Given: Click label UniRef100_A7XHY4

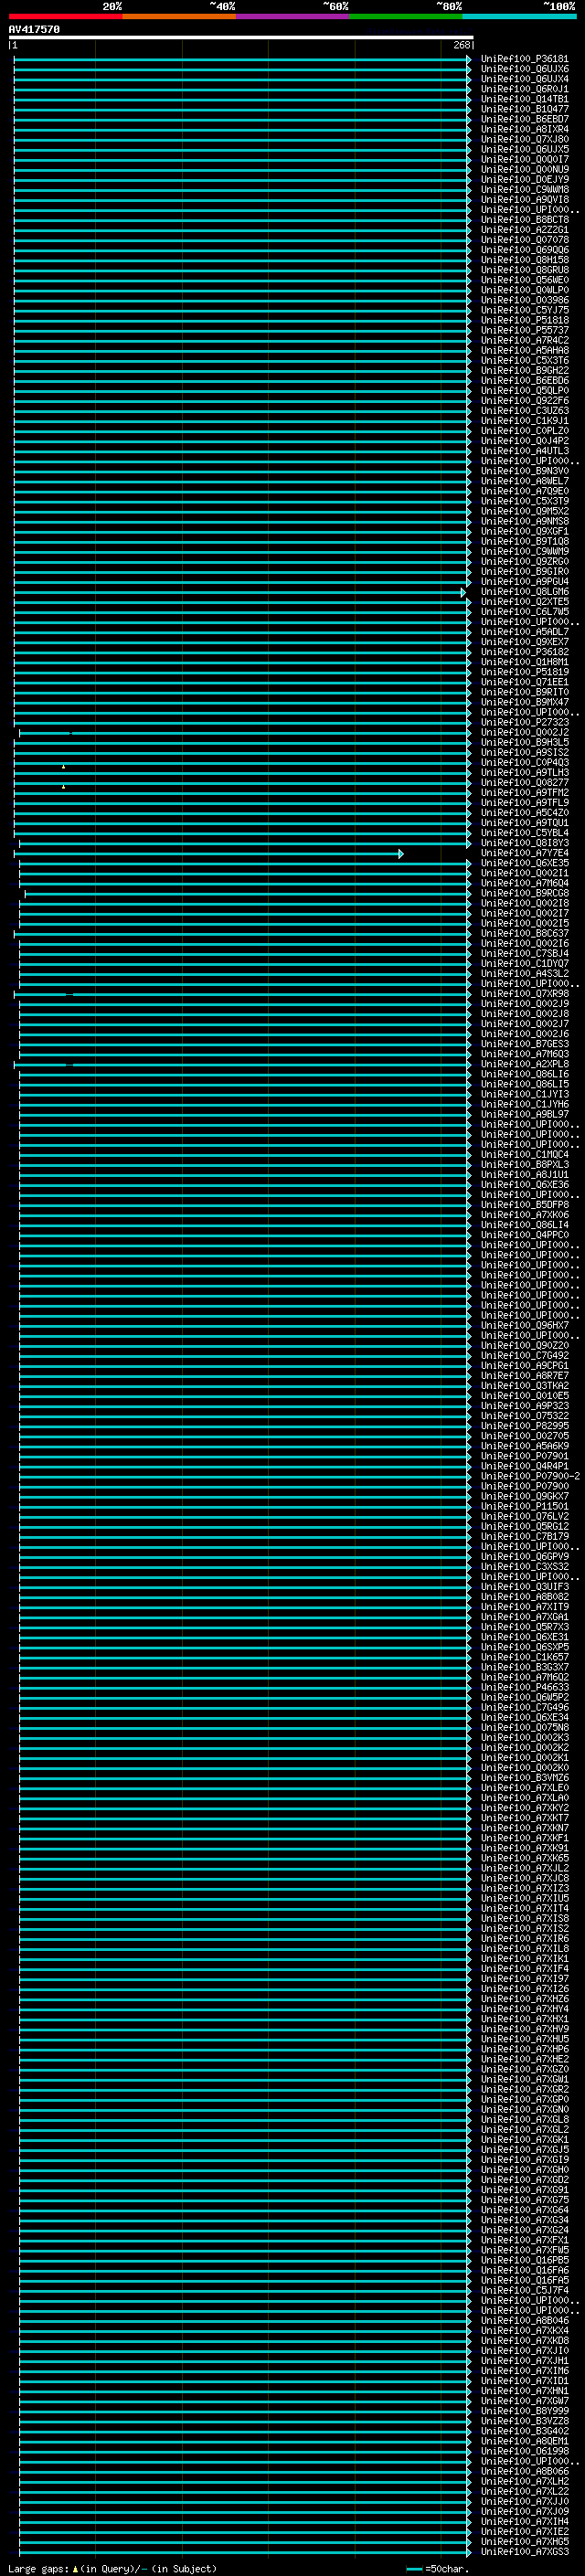Looking at the screenshot, I should coord(525,2009).
